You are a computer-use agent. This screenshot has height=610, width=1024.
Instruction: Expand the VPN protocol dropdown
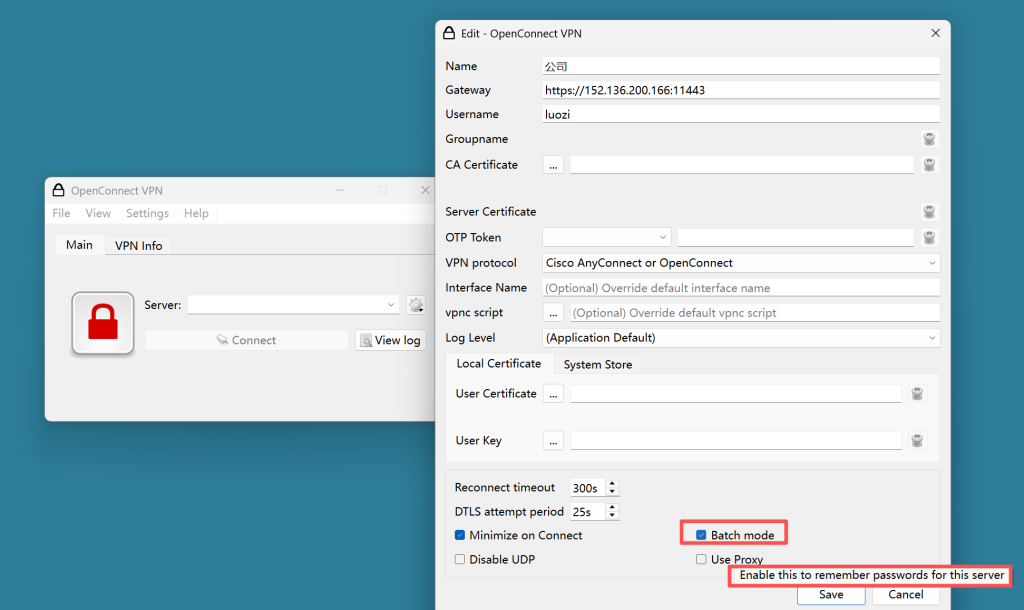(740, 263)
